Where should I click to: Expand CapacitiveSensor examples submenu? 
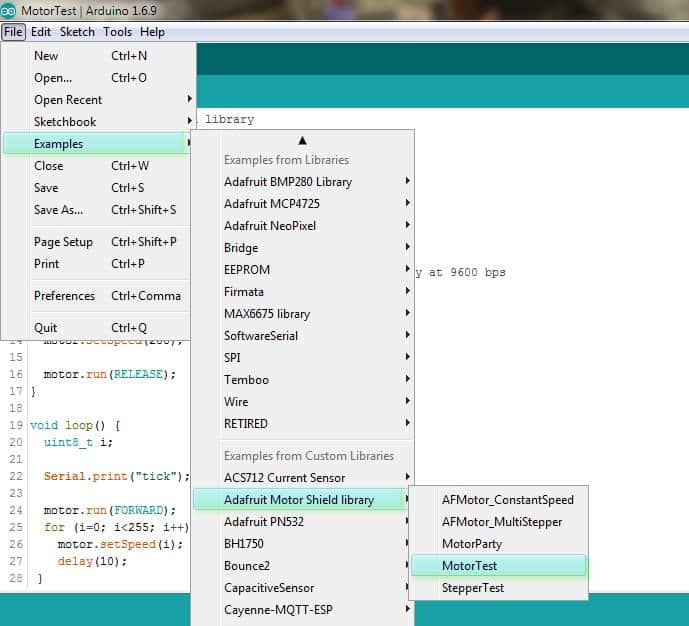[301, 587]
